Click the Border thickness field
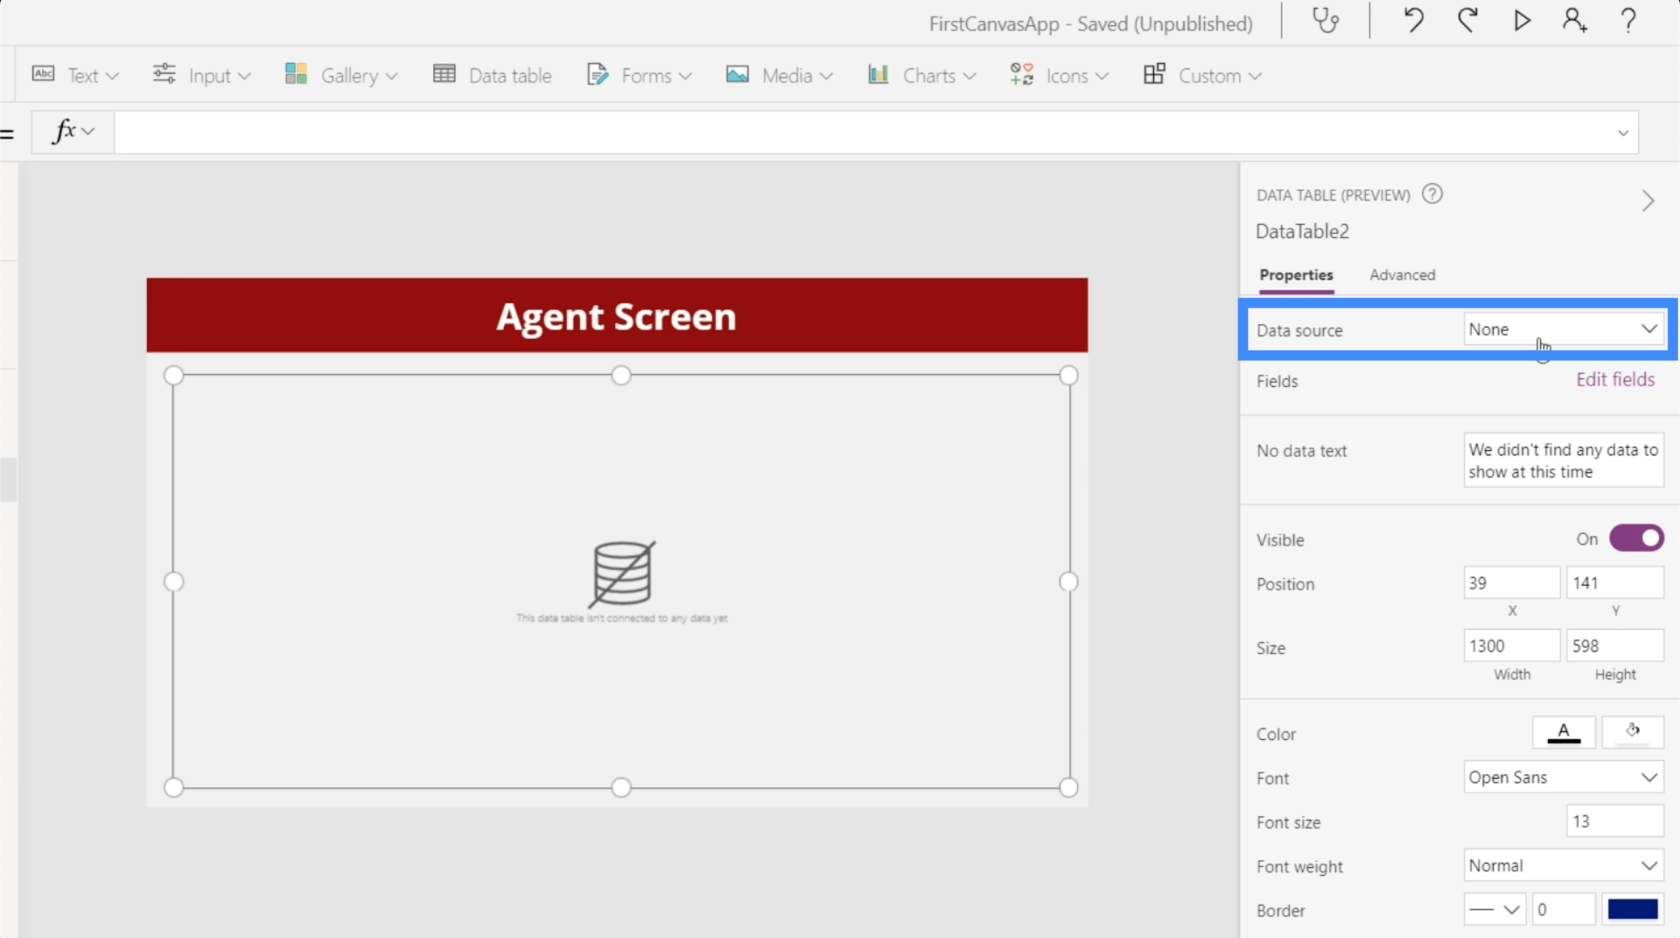 click(1563, 909)
